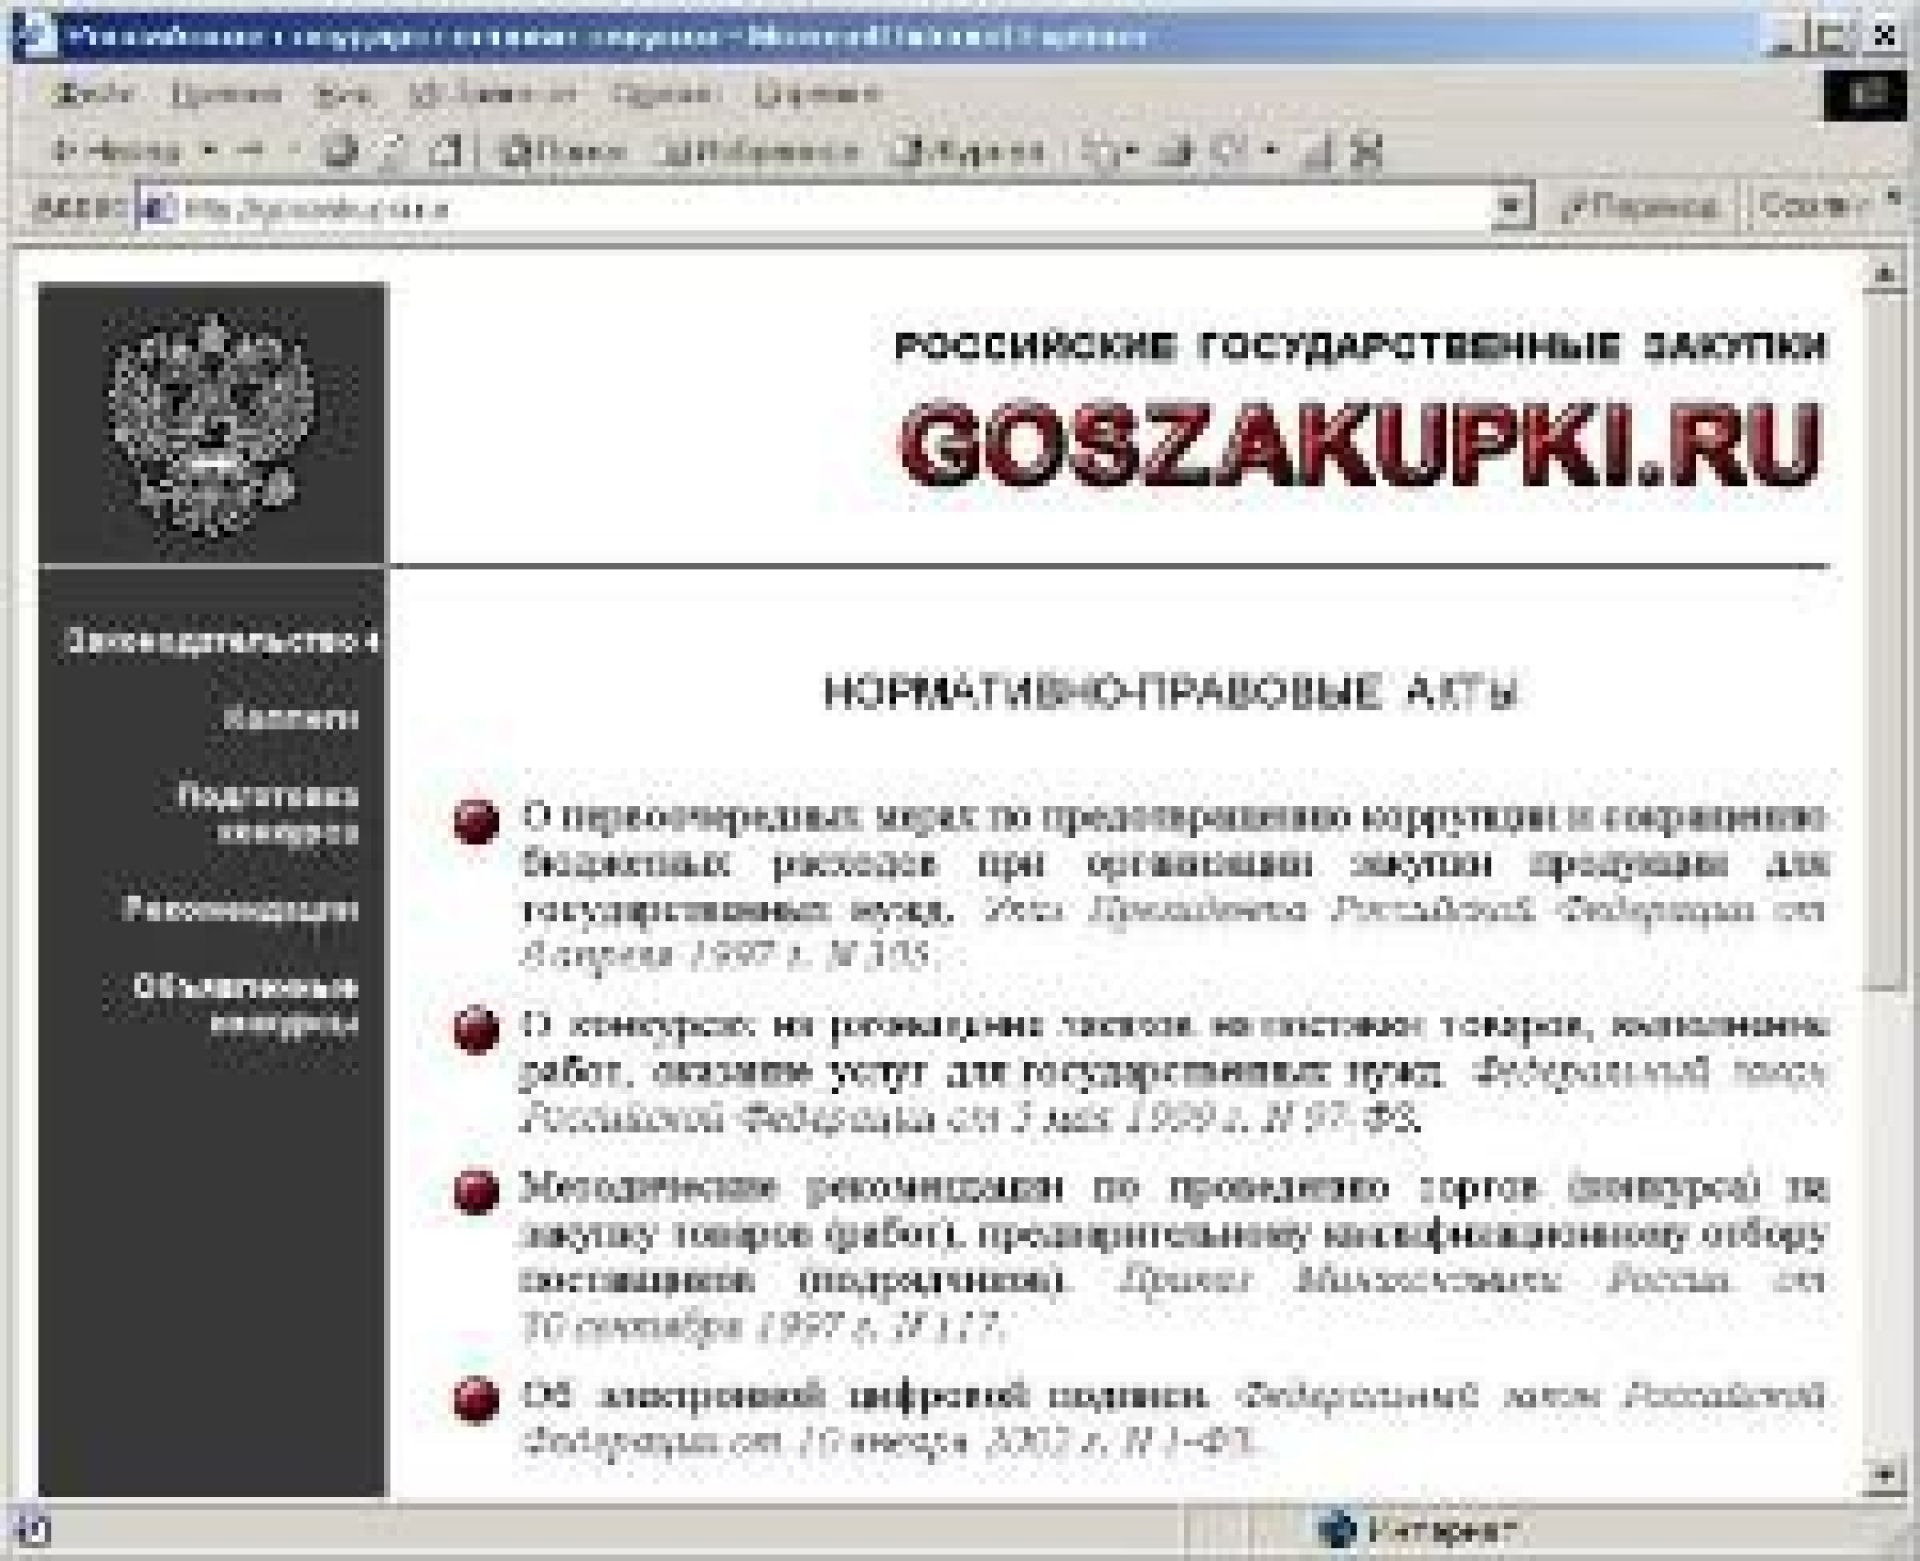
Task: Open the Об электронной цифровой подписи law
Action: pos(1174,1417)
